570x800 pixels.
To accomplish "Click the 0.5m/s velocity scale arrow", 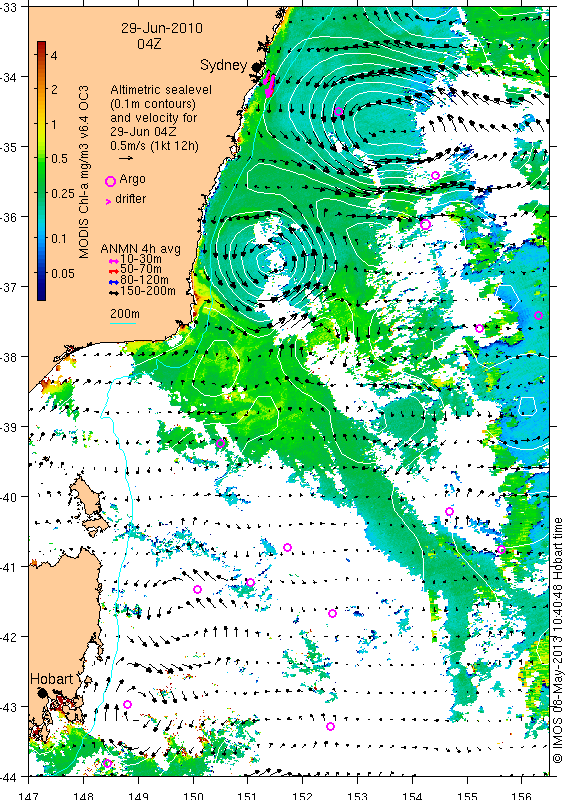I will click(126, 159).
